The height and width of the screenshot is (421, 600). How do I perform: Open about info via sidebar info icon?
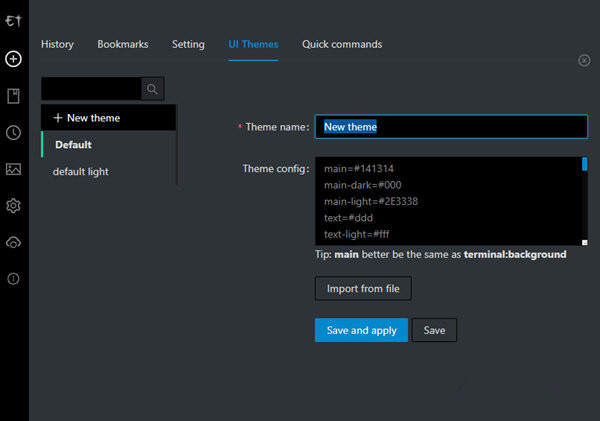(x=14, y=279)
